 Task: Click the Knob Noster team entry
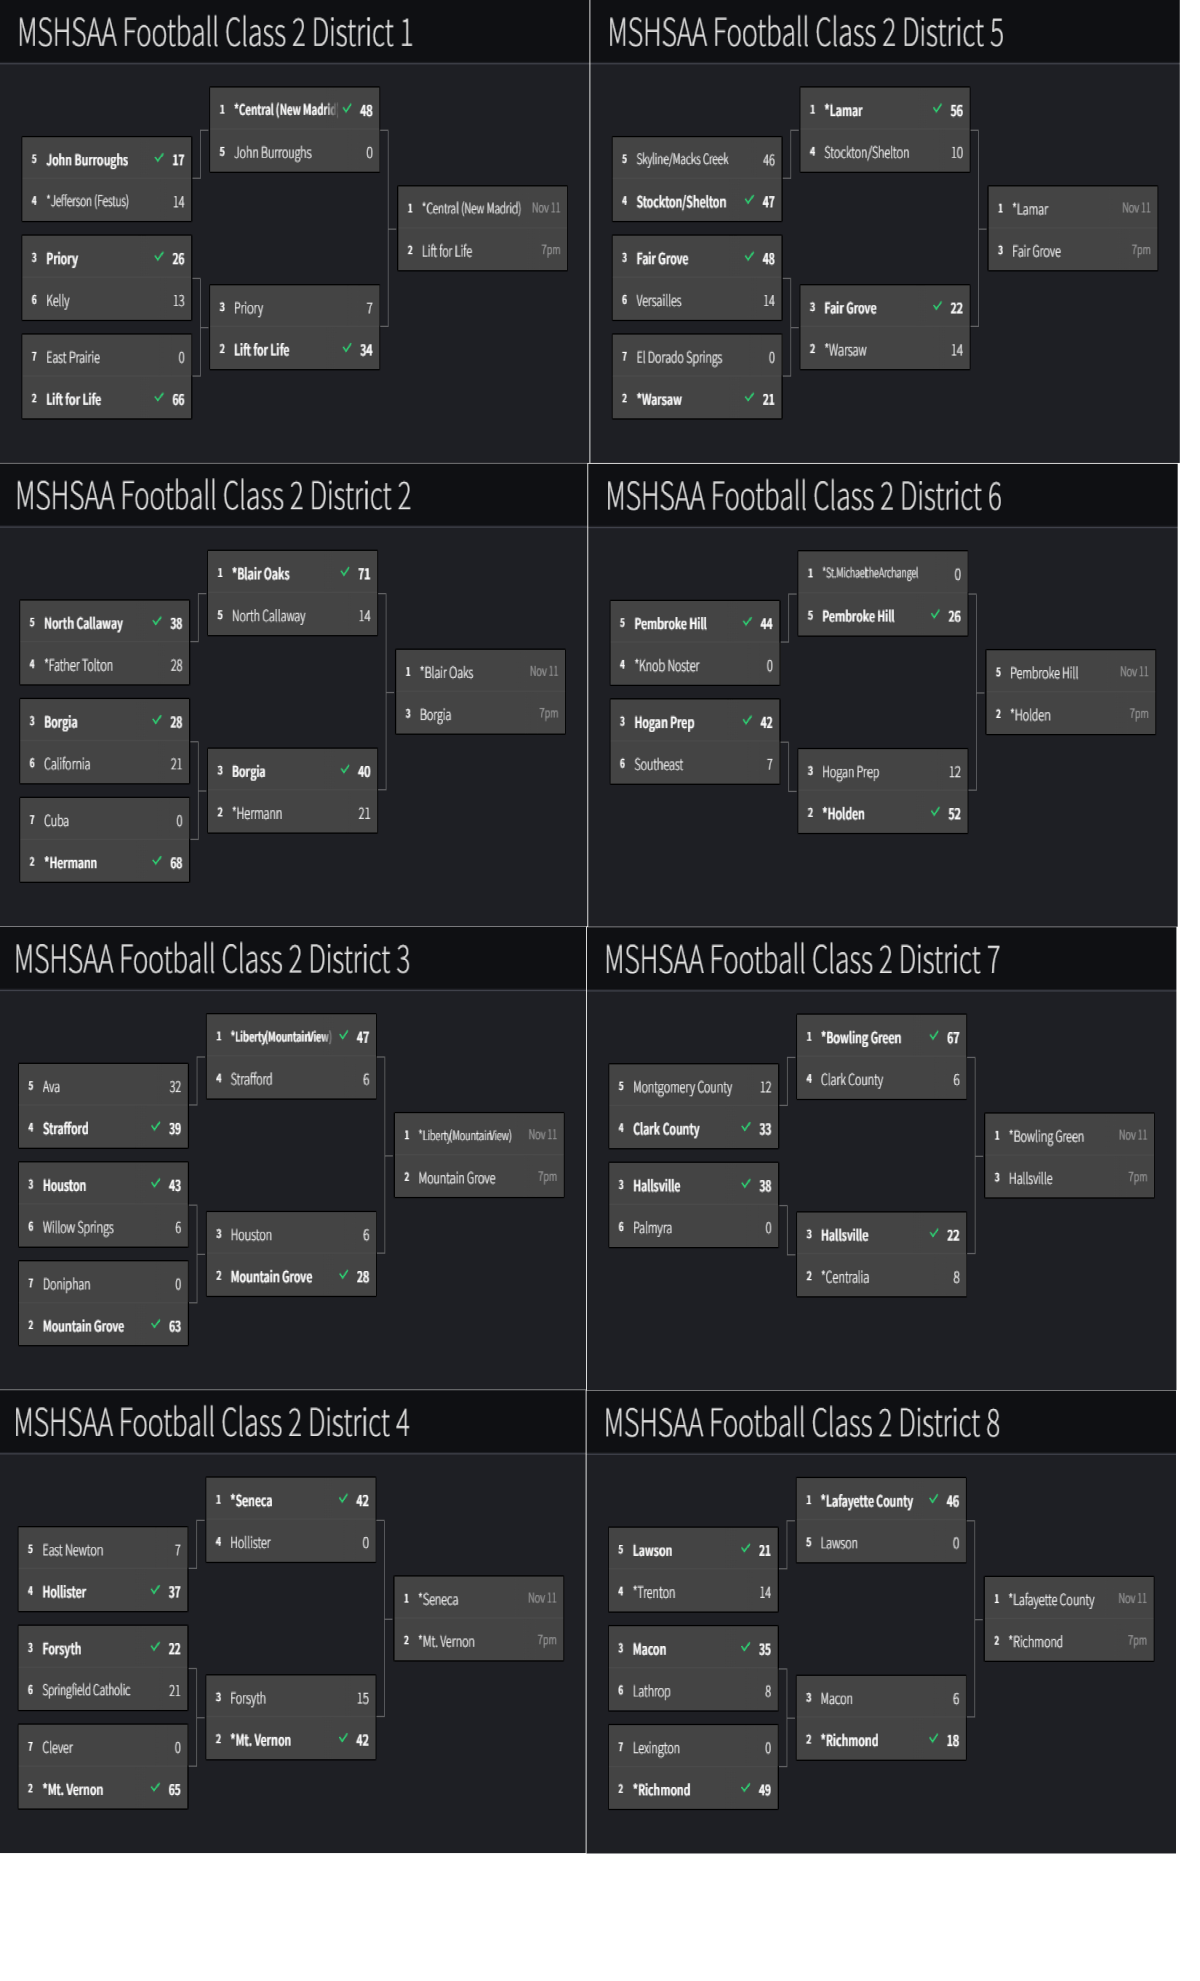click(x=667, y=665)
